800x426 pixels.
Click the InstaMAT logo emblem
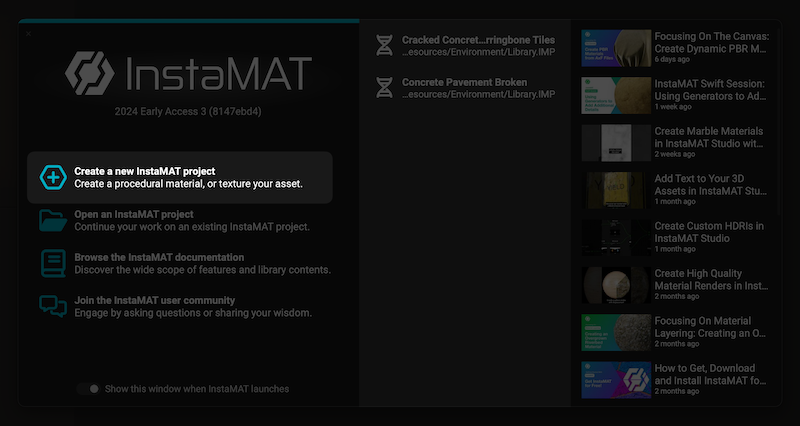coord(90,73)
